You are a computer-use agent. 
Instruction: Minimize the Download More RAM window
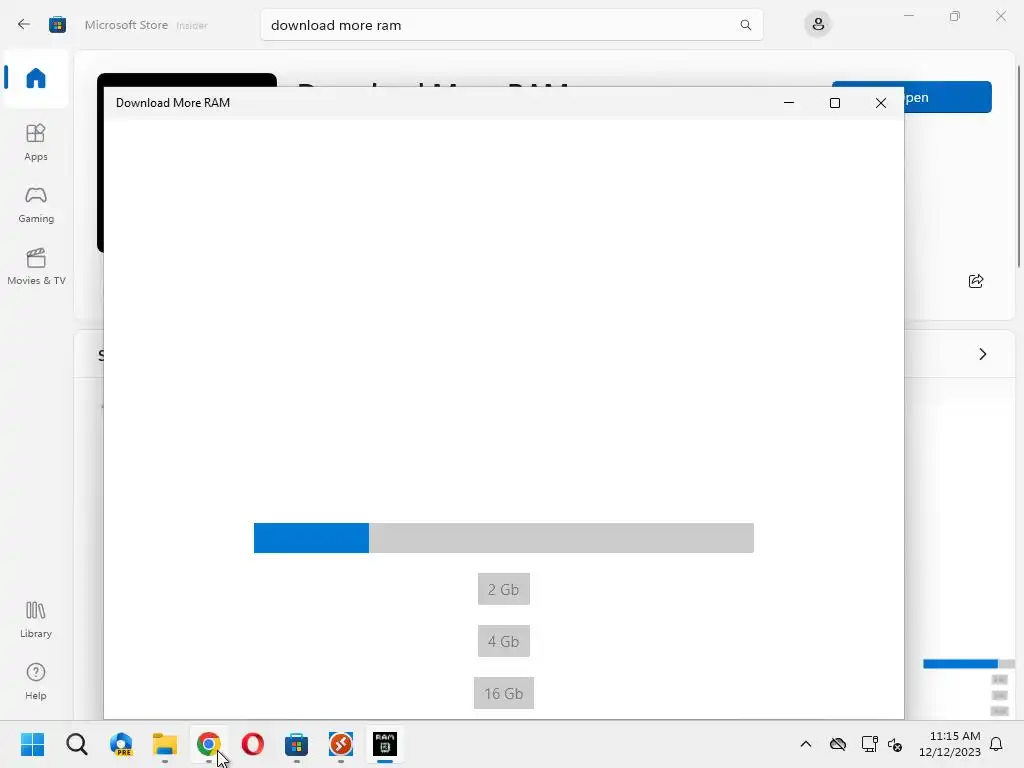(789, 103)
